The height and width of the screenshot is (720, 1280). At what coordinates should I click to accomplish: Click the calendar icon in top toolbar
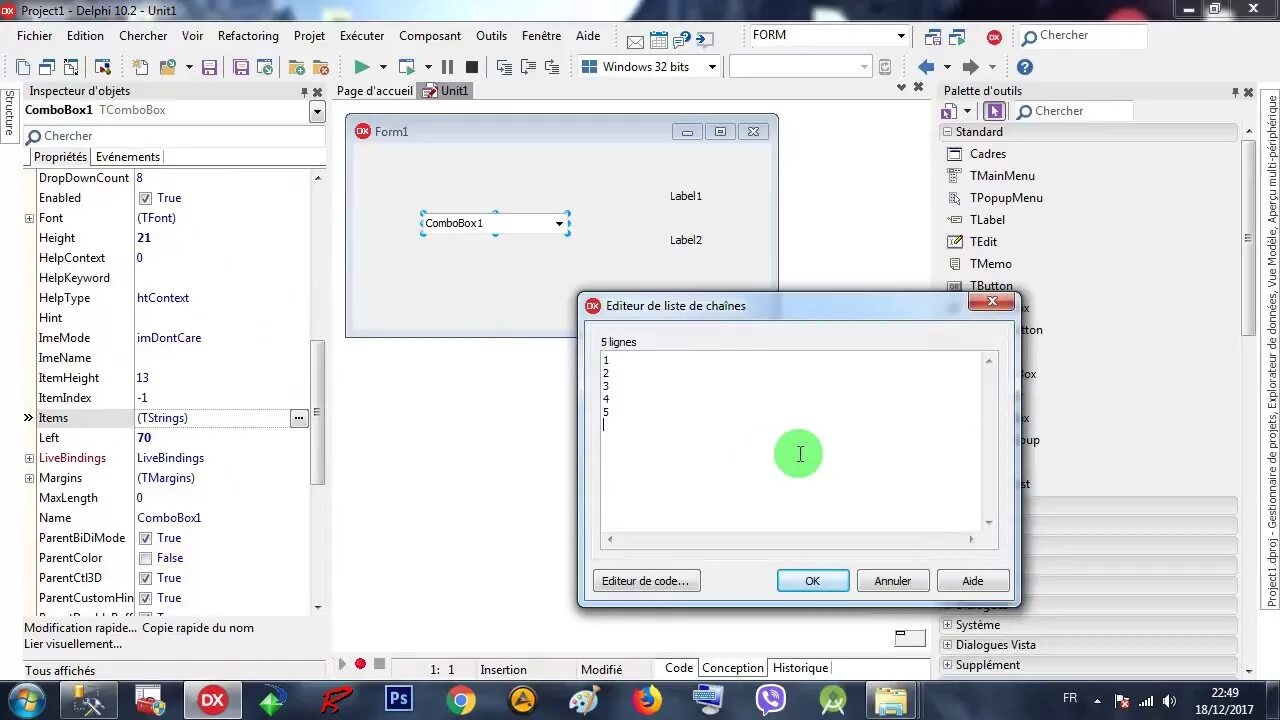point(659,40)
